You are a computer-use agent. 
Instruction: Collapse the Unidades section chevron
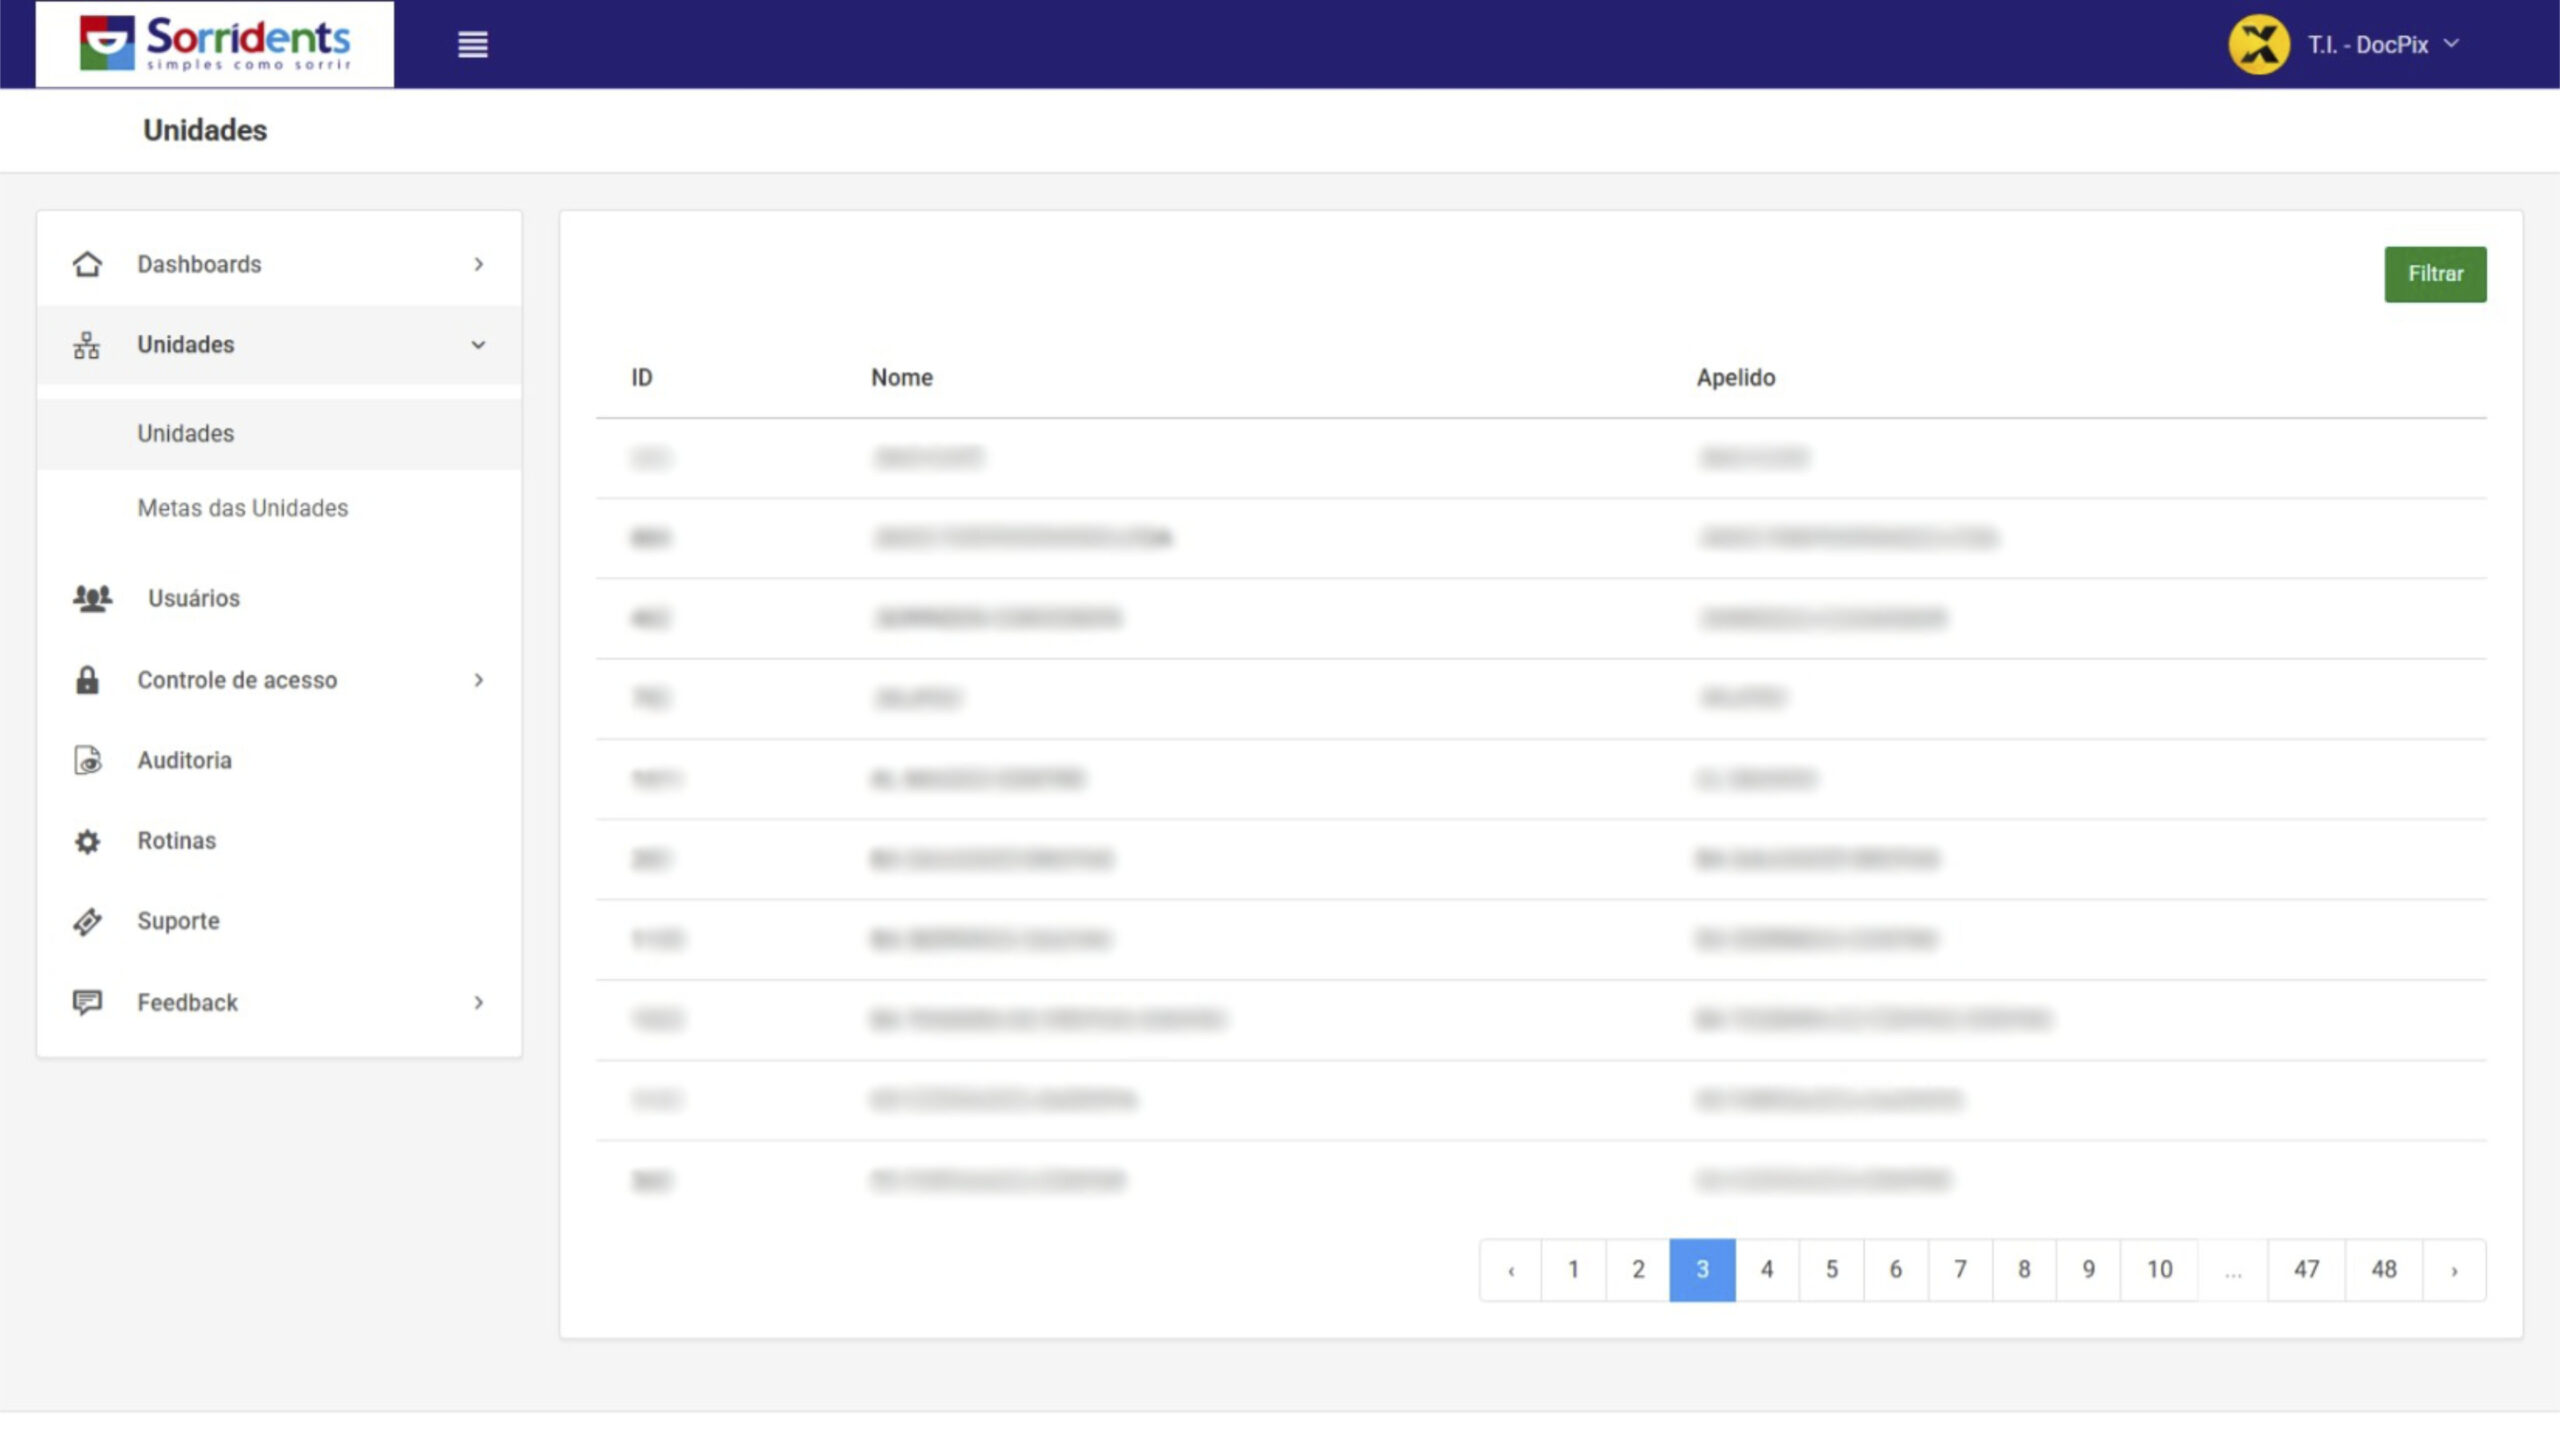tap(479, 345)
